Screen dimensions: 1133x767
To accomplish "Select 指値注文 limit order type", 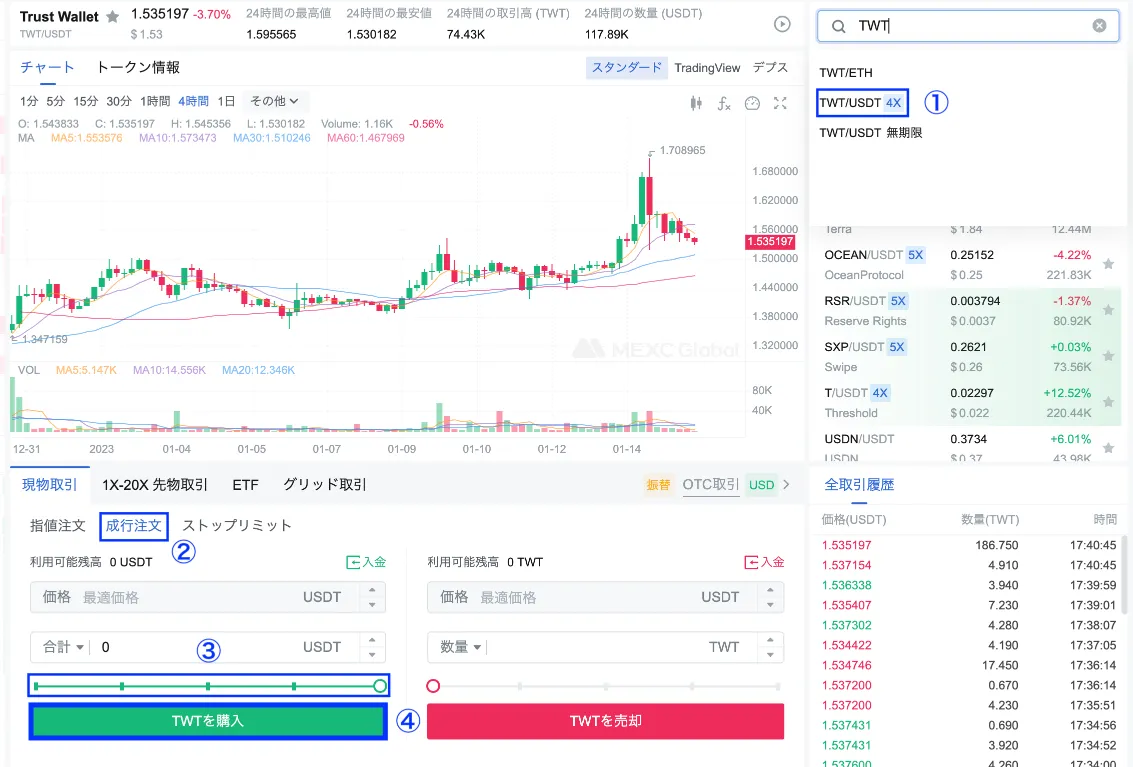I will 58,526.
